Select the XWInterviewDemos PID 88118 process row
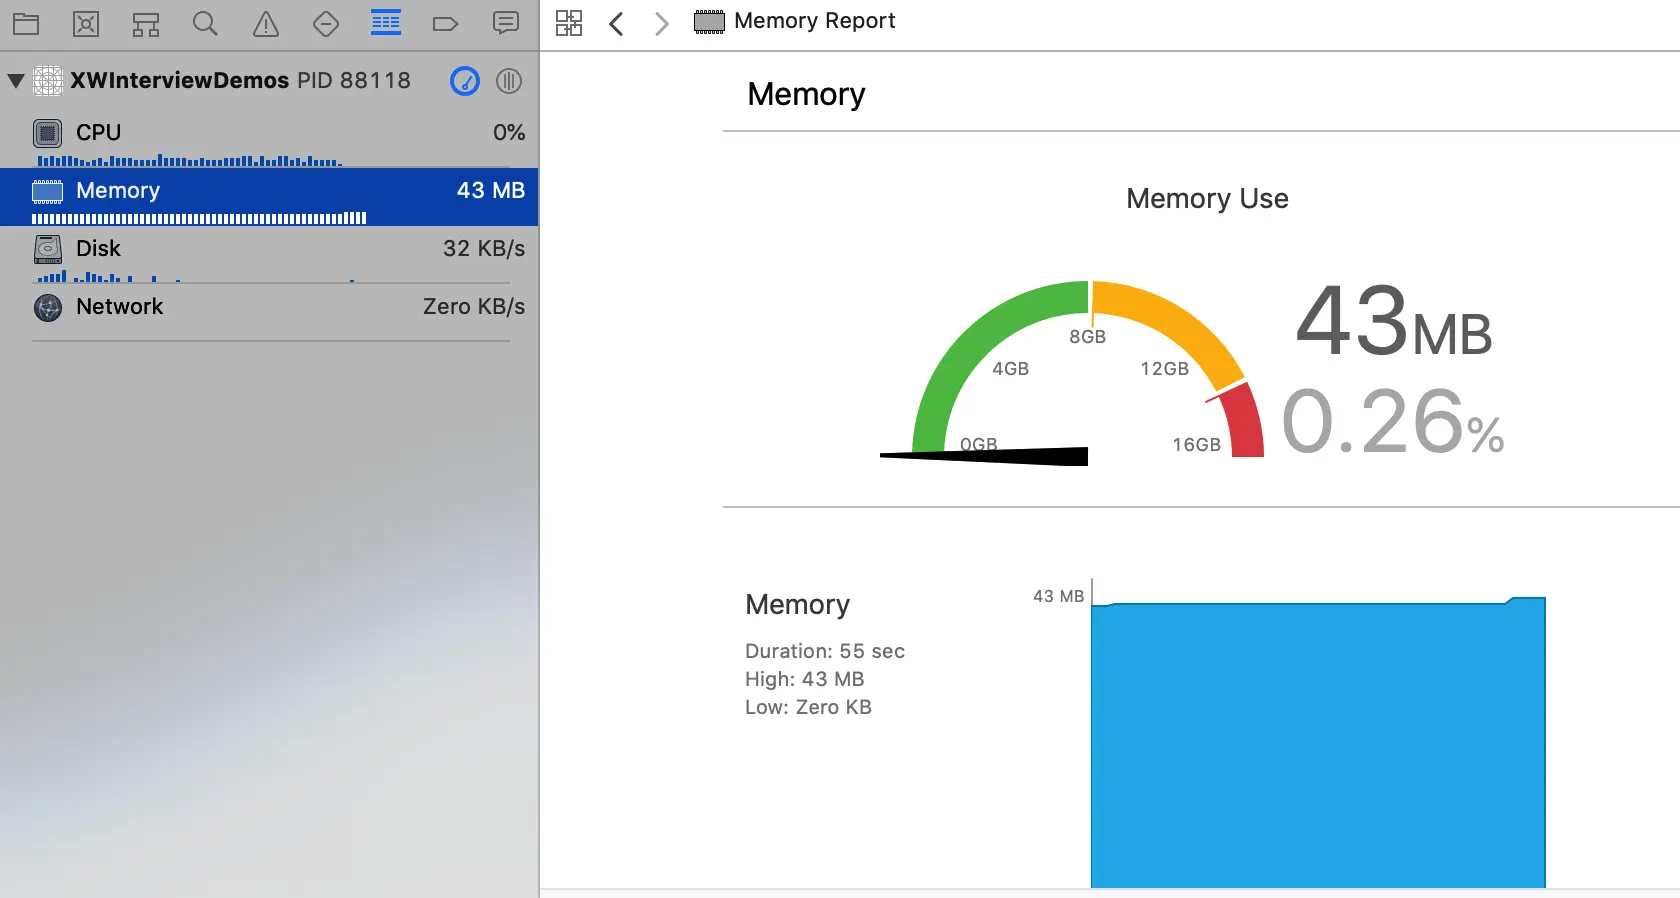 coord(269,81)
